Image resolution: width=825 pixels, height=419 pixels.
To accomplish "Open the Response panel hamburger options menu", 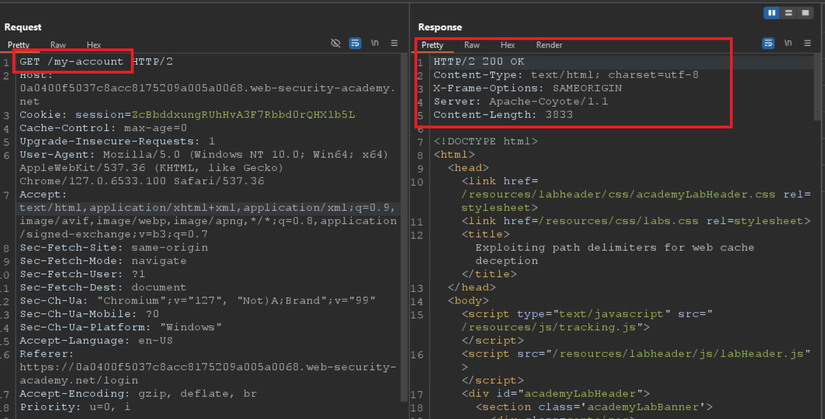I will coord(807,43).
